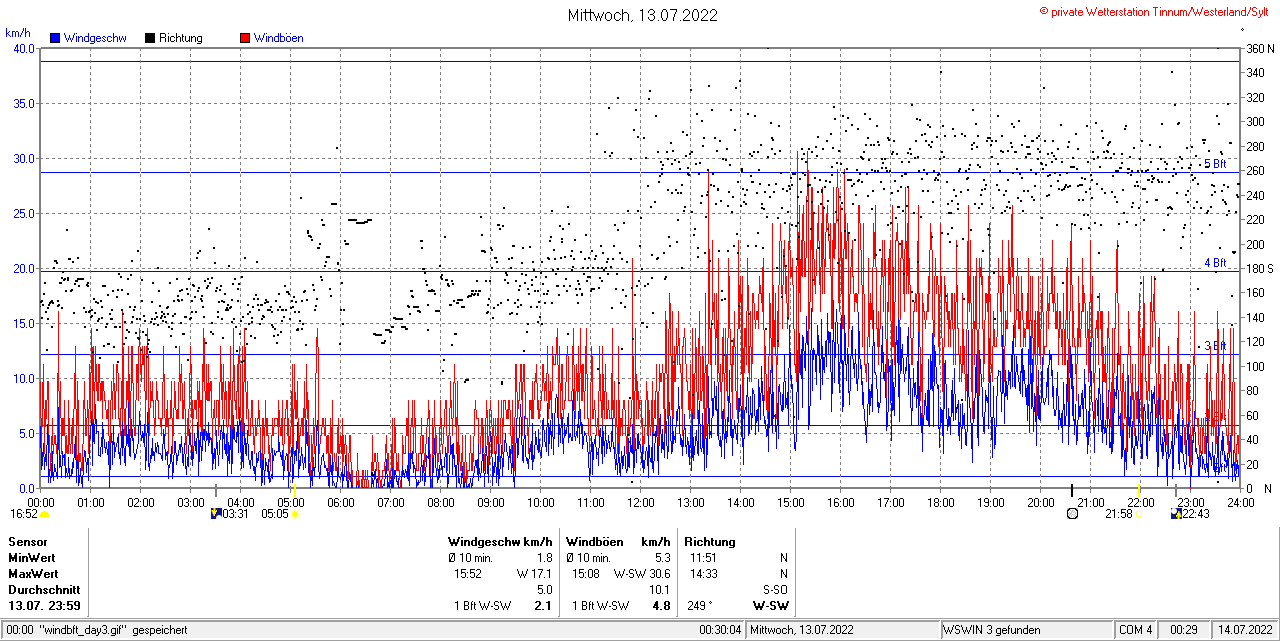The image size is (1280, 641).
Task: Click the red Windböen legend color square
Action: click(245, 38)
